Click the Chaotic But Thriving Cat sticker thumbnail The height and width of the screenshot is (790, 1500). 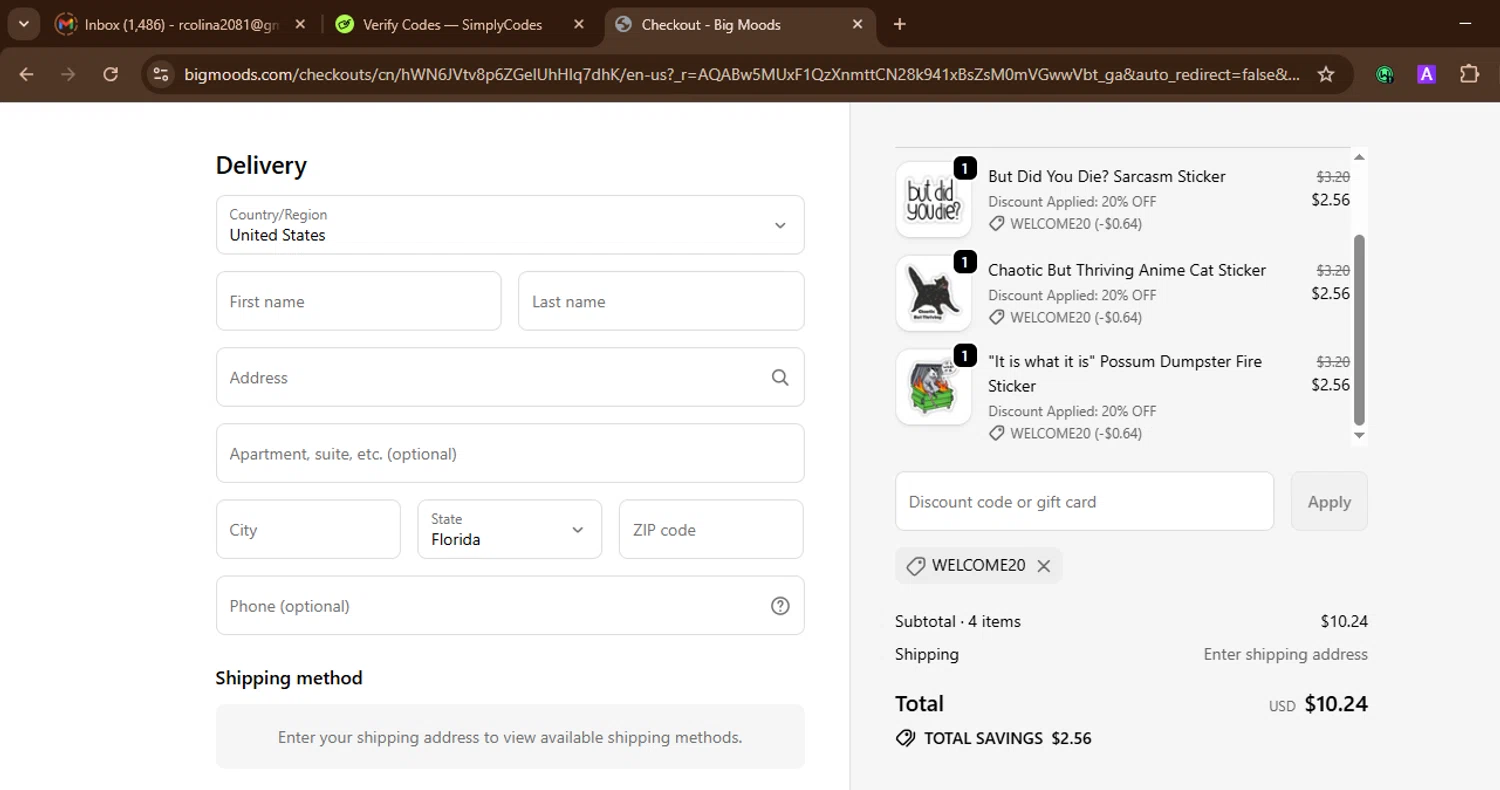point(933,293)
